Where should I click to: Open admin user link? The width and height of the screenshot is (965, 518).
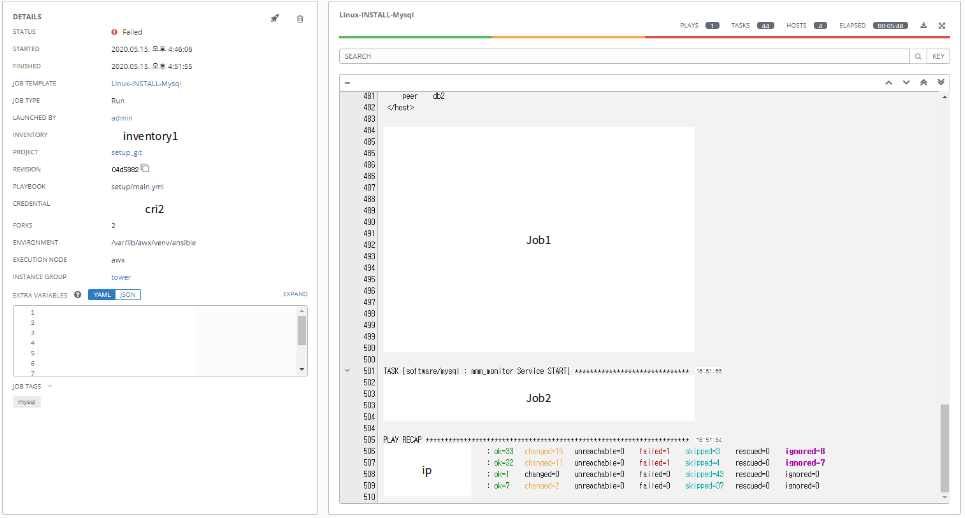(122, 118)
